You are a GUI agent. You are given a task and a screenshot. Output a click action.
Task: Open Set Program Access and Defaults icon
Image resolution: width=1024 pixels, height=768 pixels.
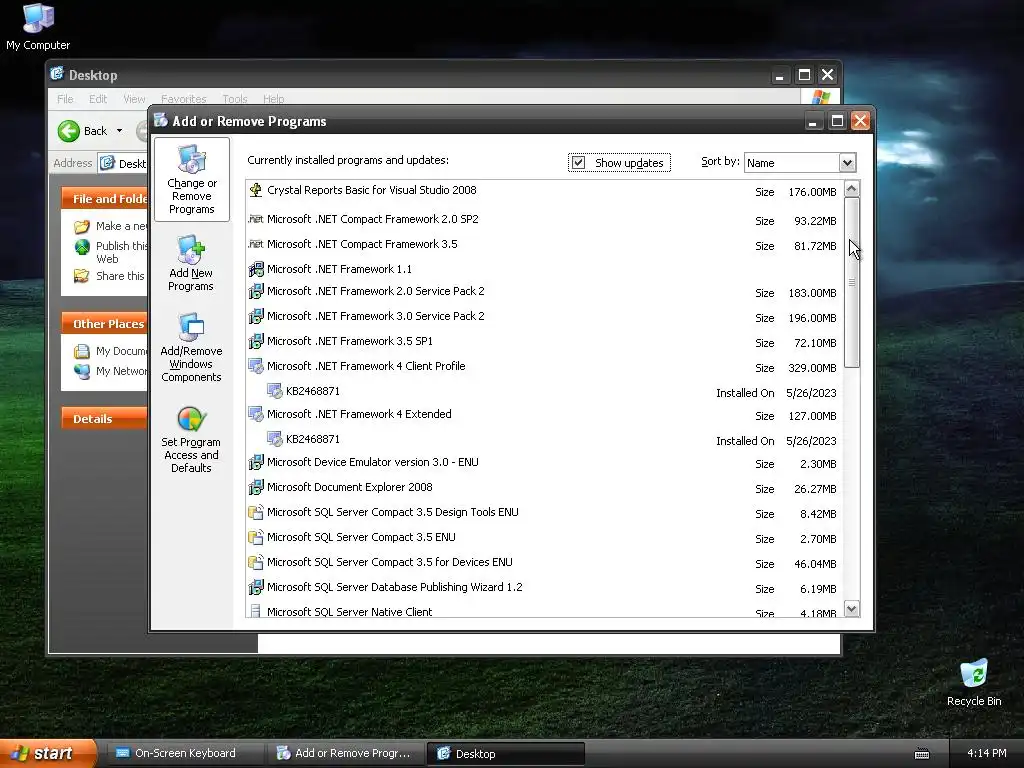[191, 419]
